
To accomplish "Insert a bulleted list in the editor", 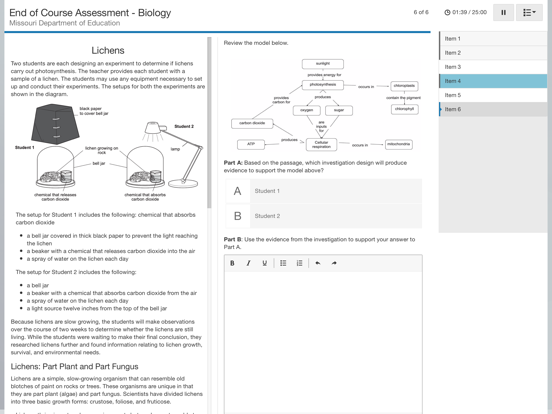I will click(283, 263).
